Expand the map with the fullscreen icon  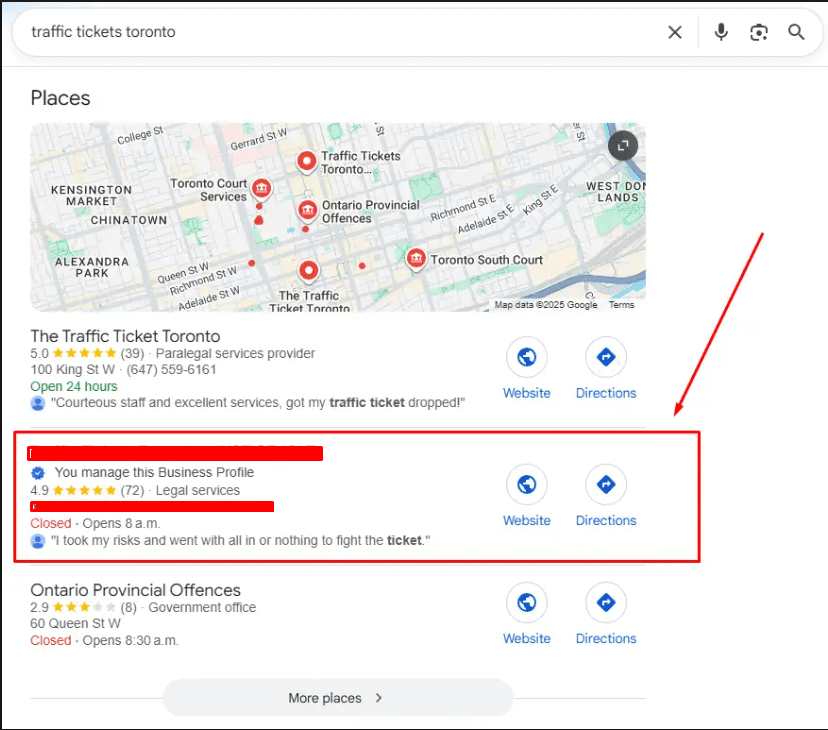coord(623,145)
